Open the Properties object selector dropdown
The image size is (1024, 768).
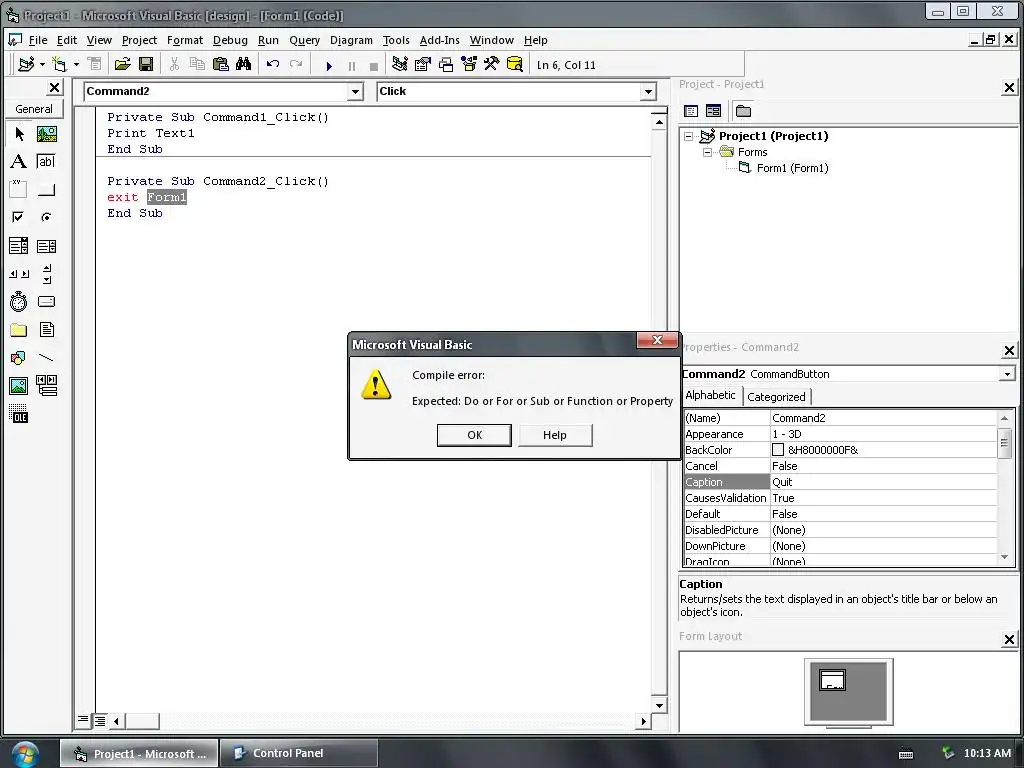tap(1007, 374)
